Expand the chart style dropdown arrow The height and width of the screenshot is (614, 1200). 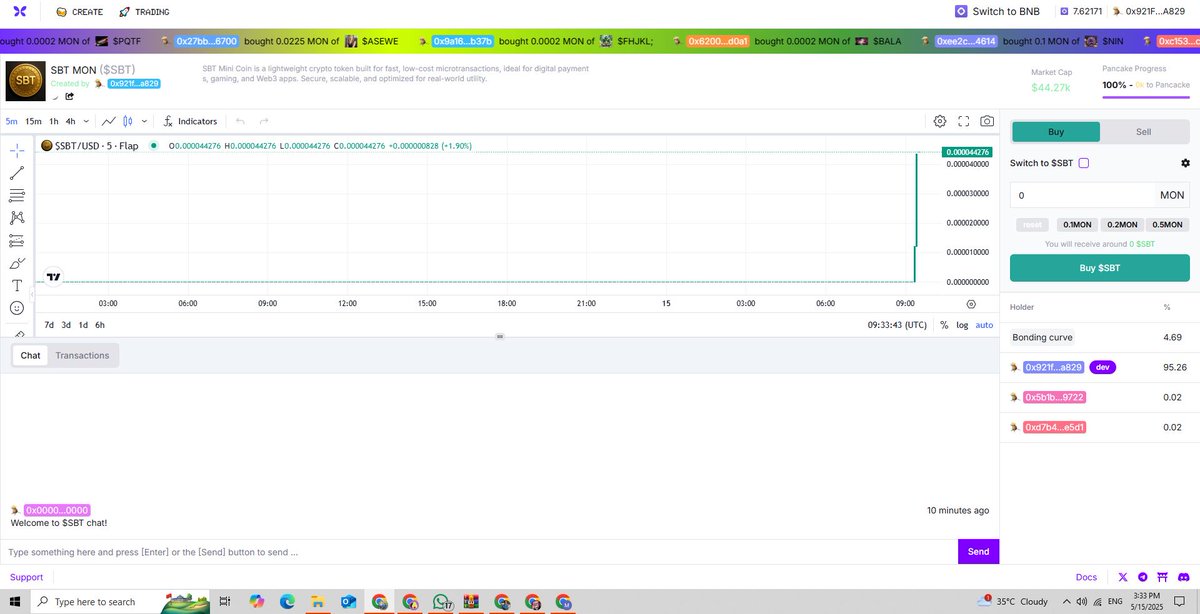144,121
